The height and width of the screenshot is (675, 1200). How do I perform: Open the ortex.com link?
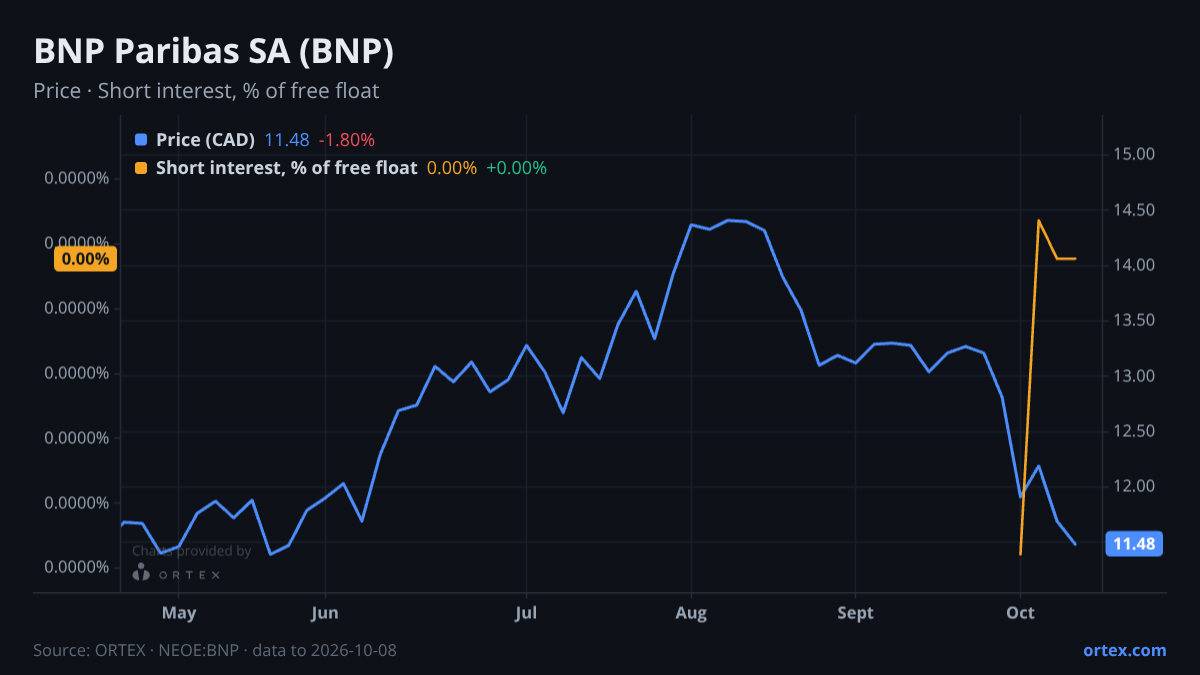click(x=1125, y=650)
